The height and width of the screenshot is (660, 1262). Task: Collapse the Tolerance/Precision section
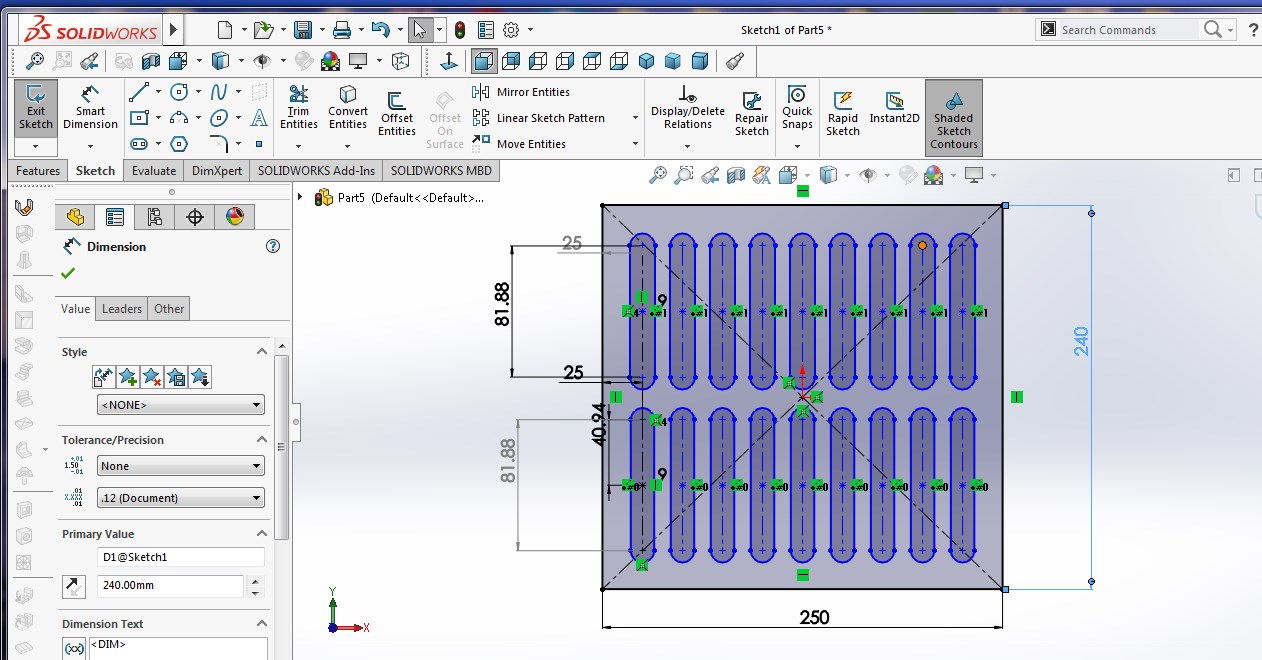tap(262, 440)
